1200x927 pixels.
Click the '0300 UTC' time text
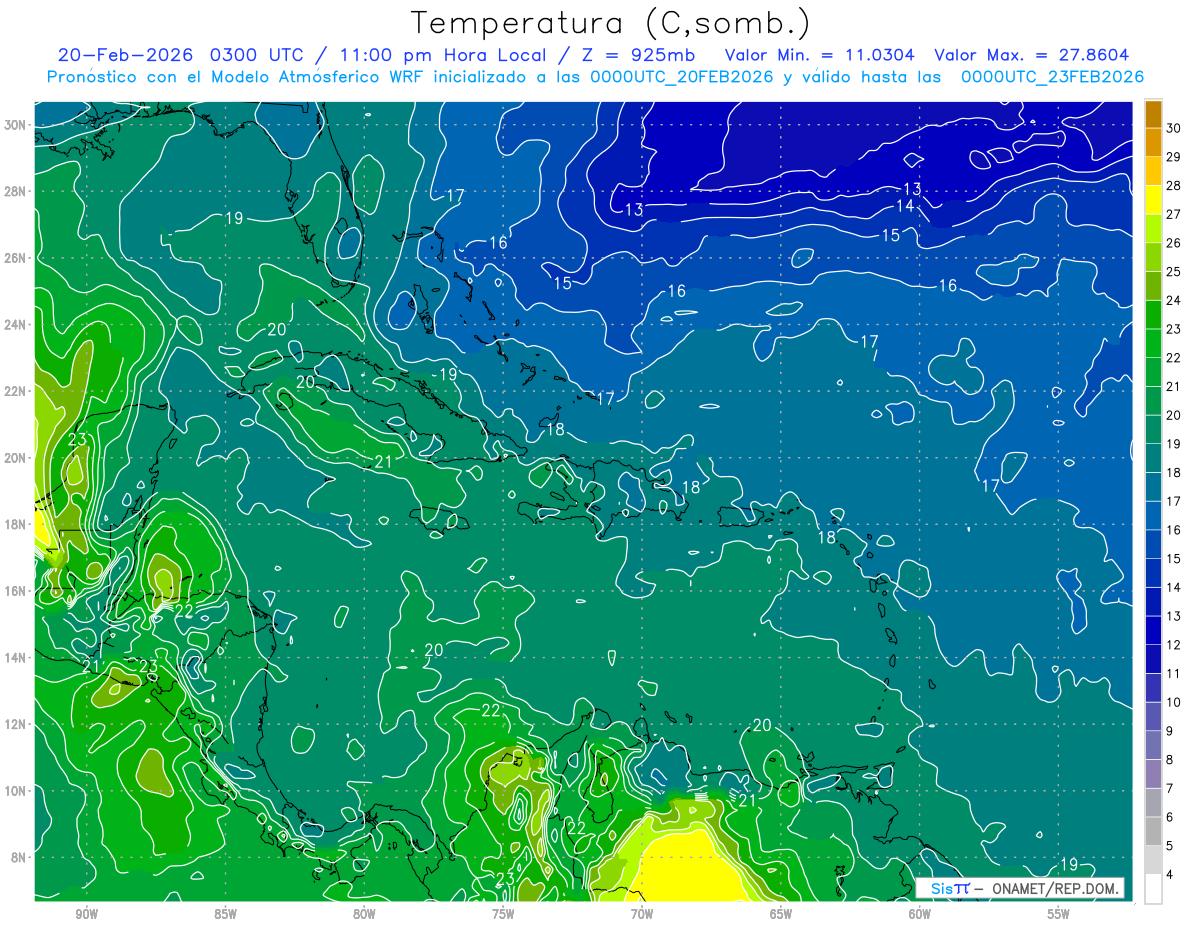pos(256,55)
